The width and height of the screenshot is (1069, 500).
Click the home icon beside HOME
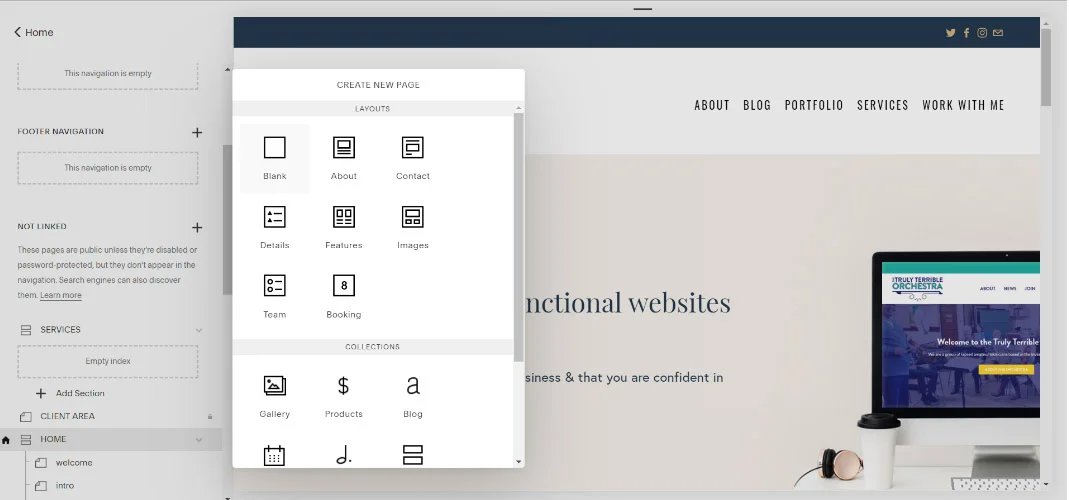pyautogui.click(x=6, y=440)
